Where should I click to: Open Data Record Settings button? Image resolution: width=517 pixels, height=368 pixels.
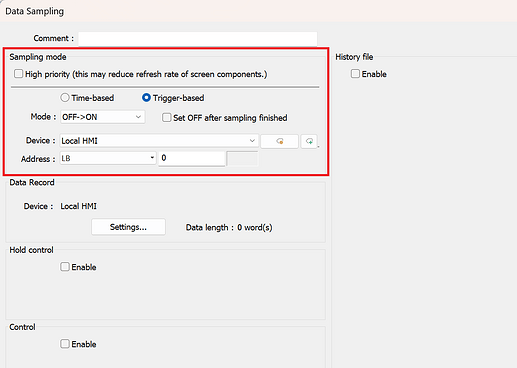click(x=128, y=227)
